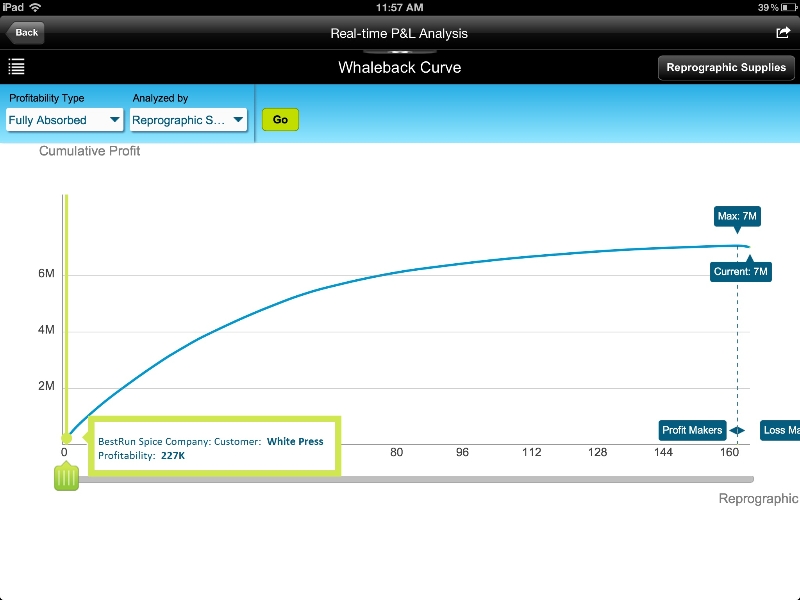The height and width of the screenshot is (600, 800).
Task: Click the Cumulative Profit axis title
Action: [89, 151]
